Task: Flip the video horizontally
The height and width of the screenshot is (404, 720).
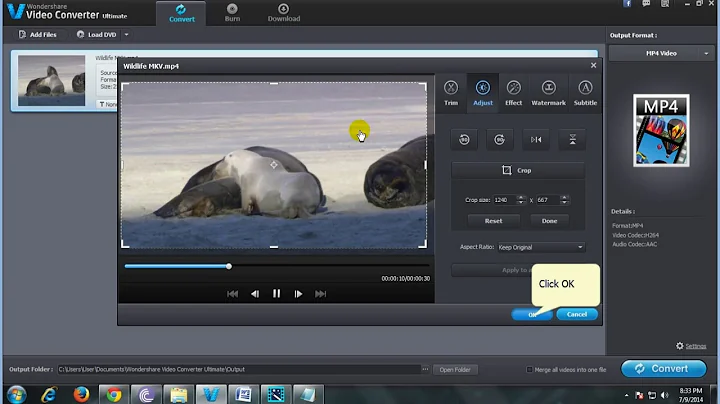Action: coord(536,140)
